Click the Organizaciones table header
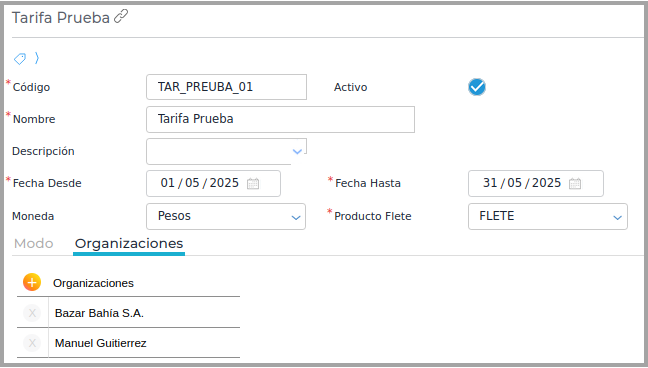Screen dimensions: 648x368 (93, 283)
